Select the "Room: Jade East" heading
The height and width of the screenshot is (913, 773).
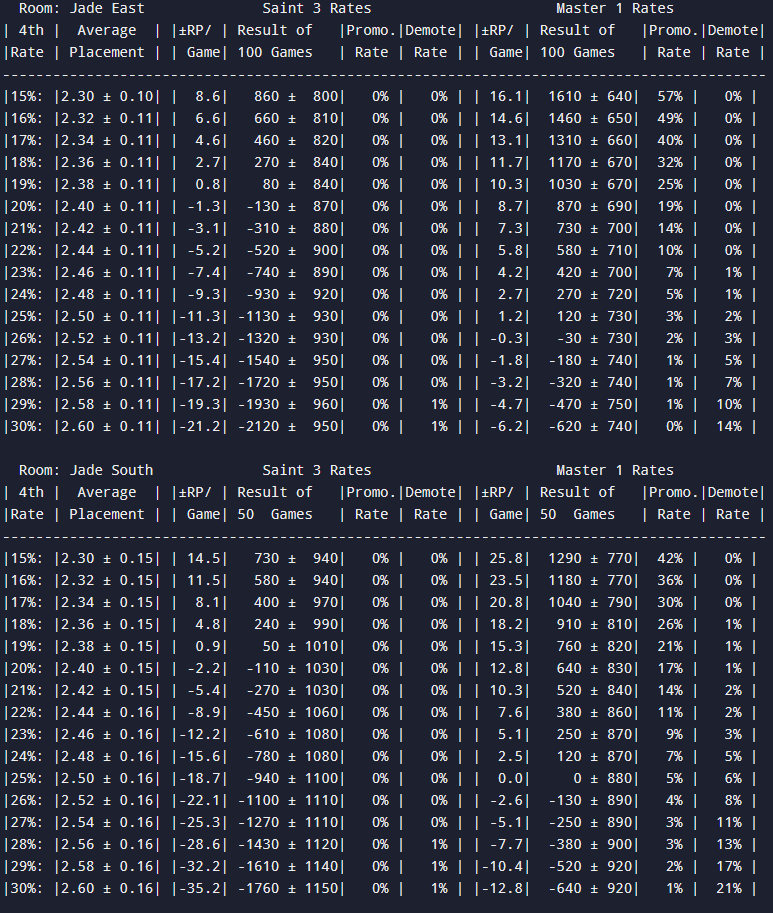point(81,9)
